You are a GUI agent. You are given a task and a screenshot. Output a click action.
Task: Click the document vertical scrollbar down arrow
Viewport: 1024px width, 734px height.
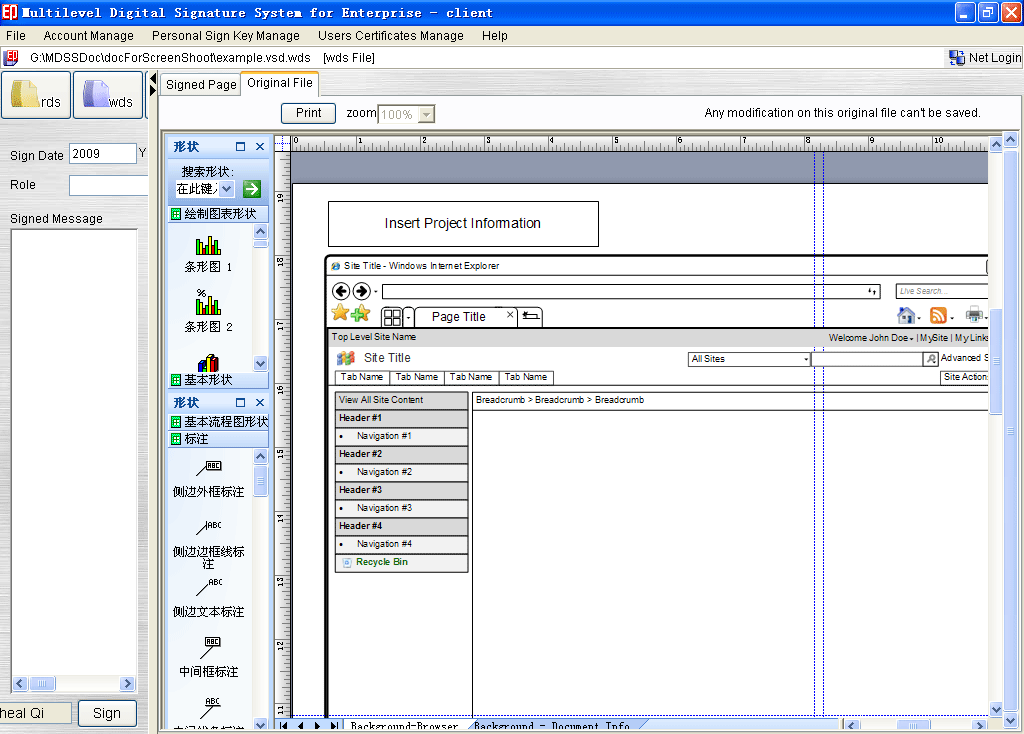tap(996, 709)
